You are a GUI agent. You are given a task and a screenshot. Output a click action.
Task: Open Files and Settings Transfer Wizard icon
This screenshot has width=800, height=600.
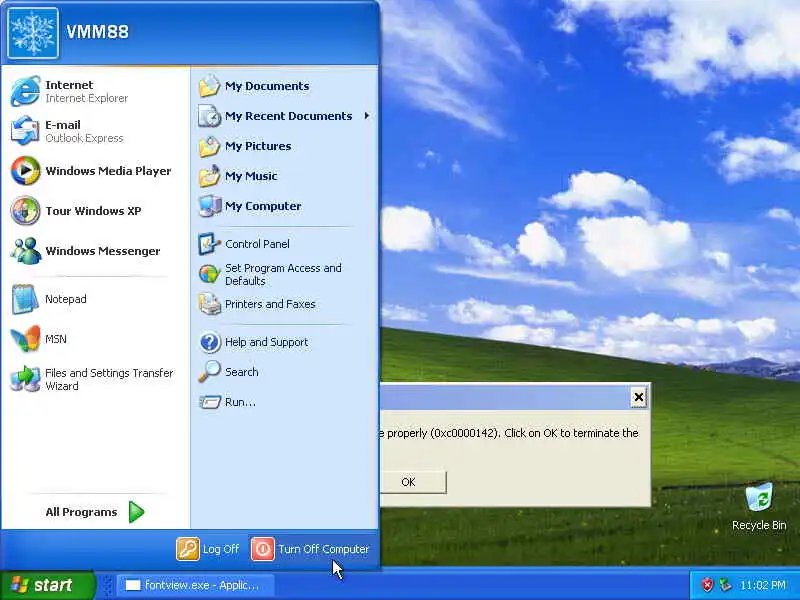coord(25,379)
